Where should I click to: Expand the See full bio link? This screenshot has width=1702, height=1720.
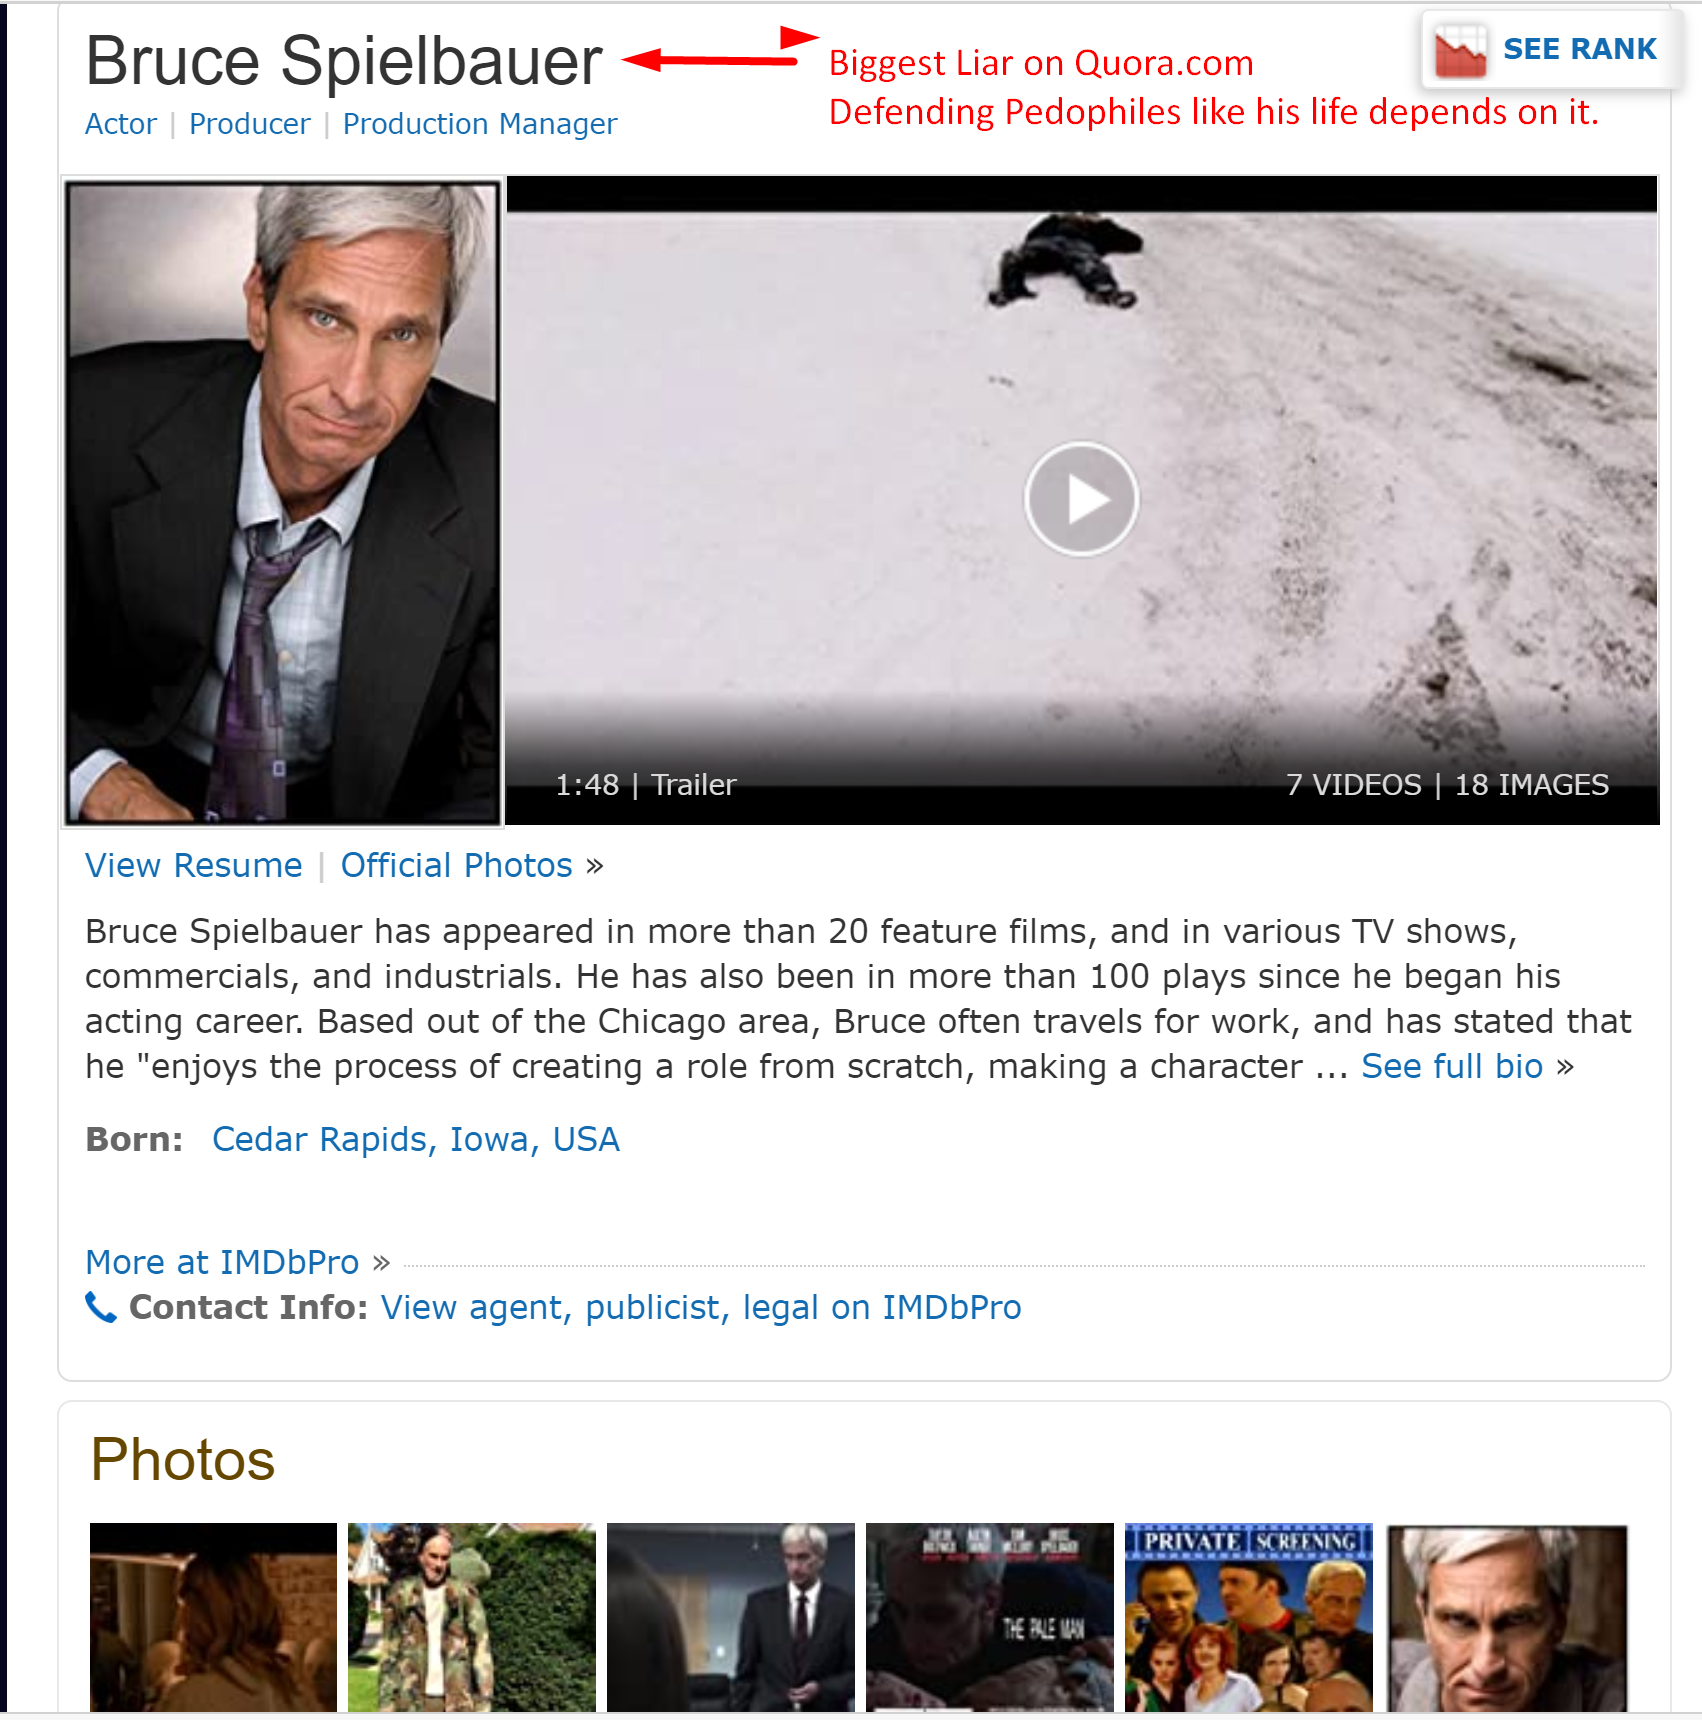(x=1452, y=1066)
